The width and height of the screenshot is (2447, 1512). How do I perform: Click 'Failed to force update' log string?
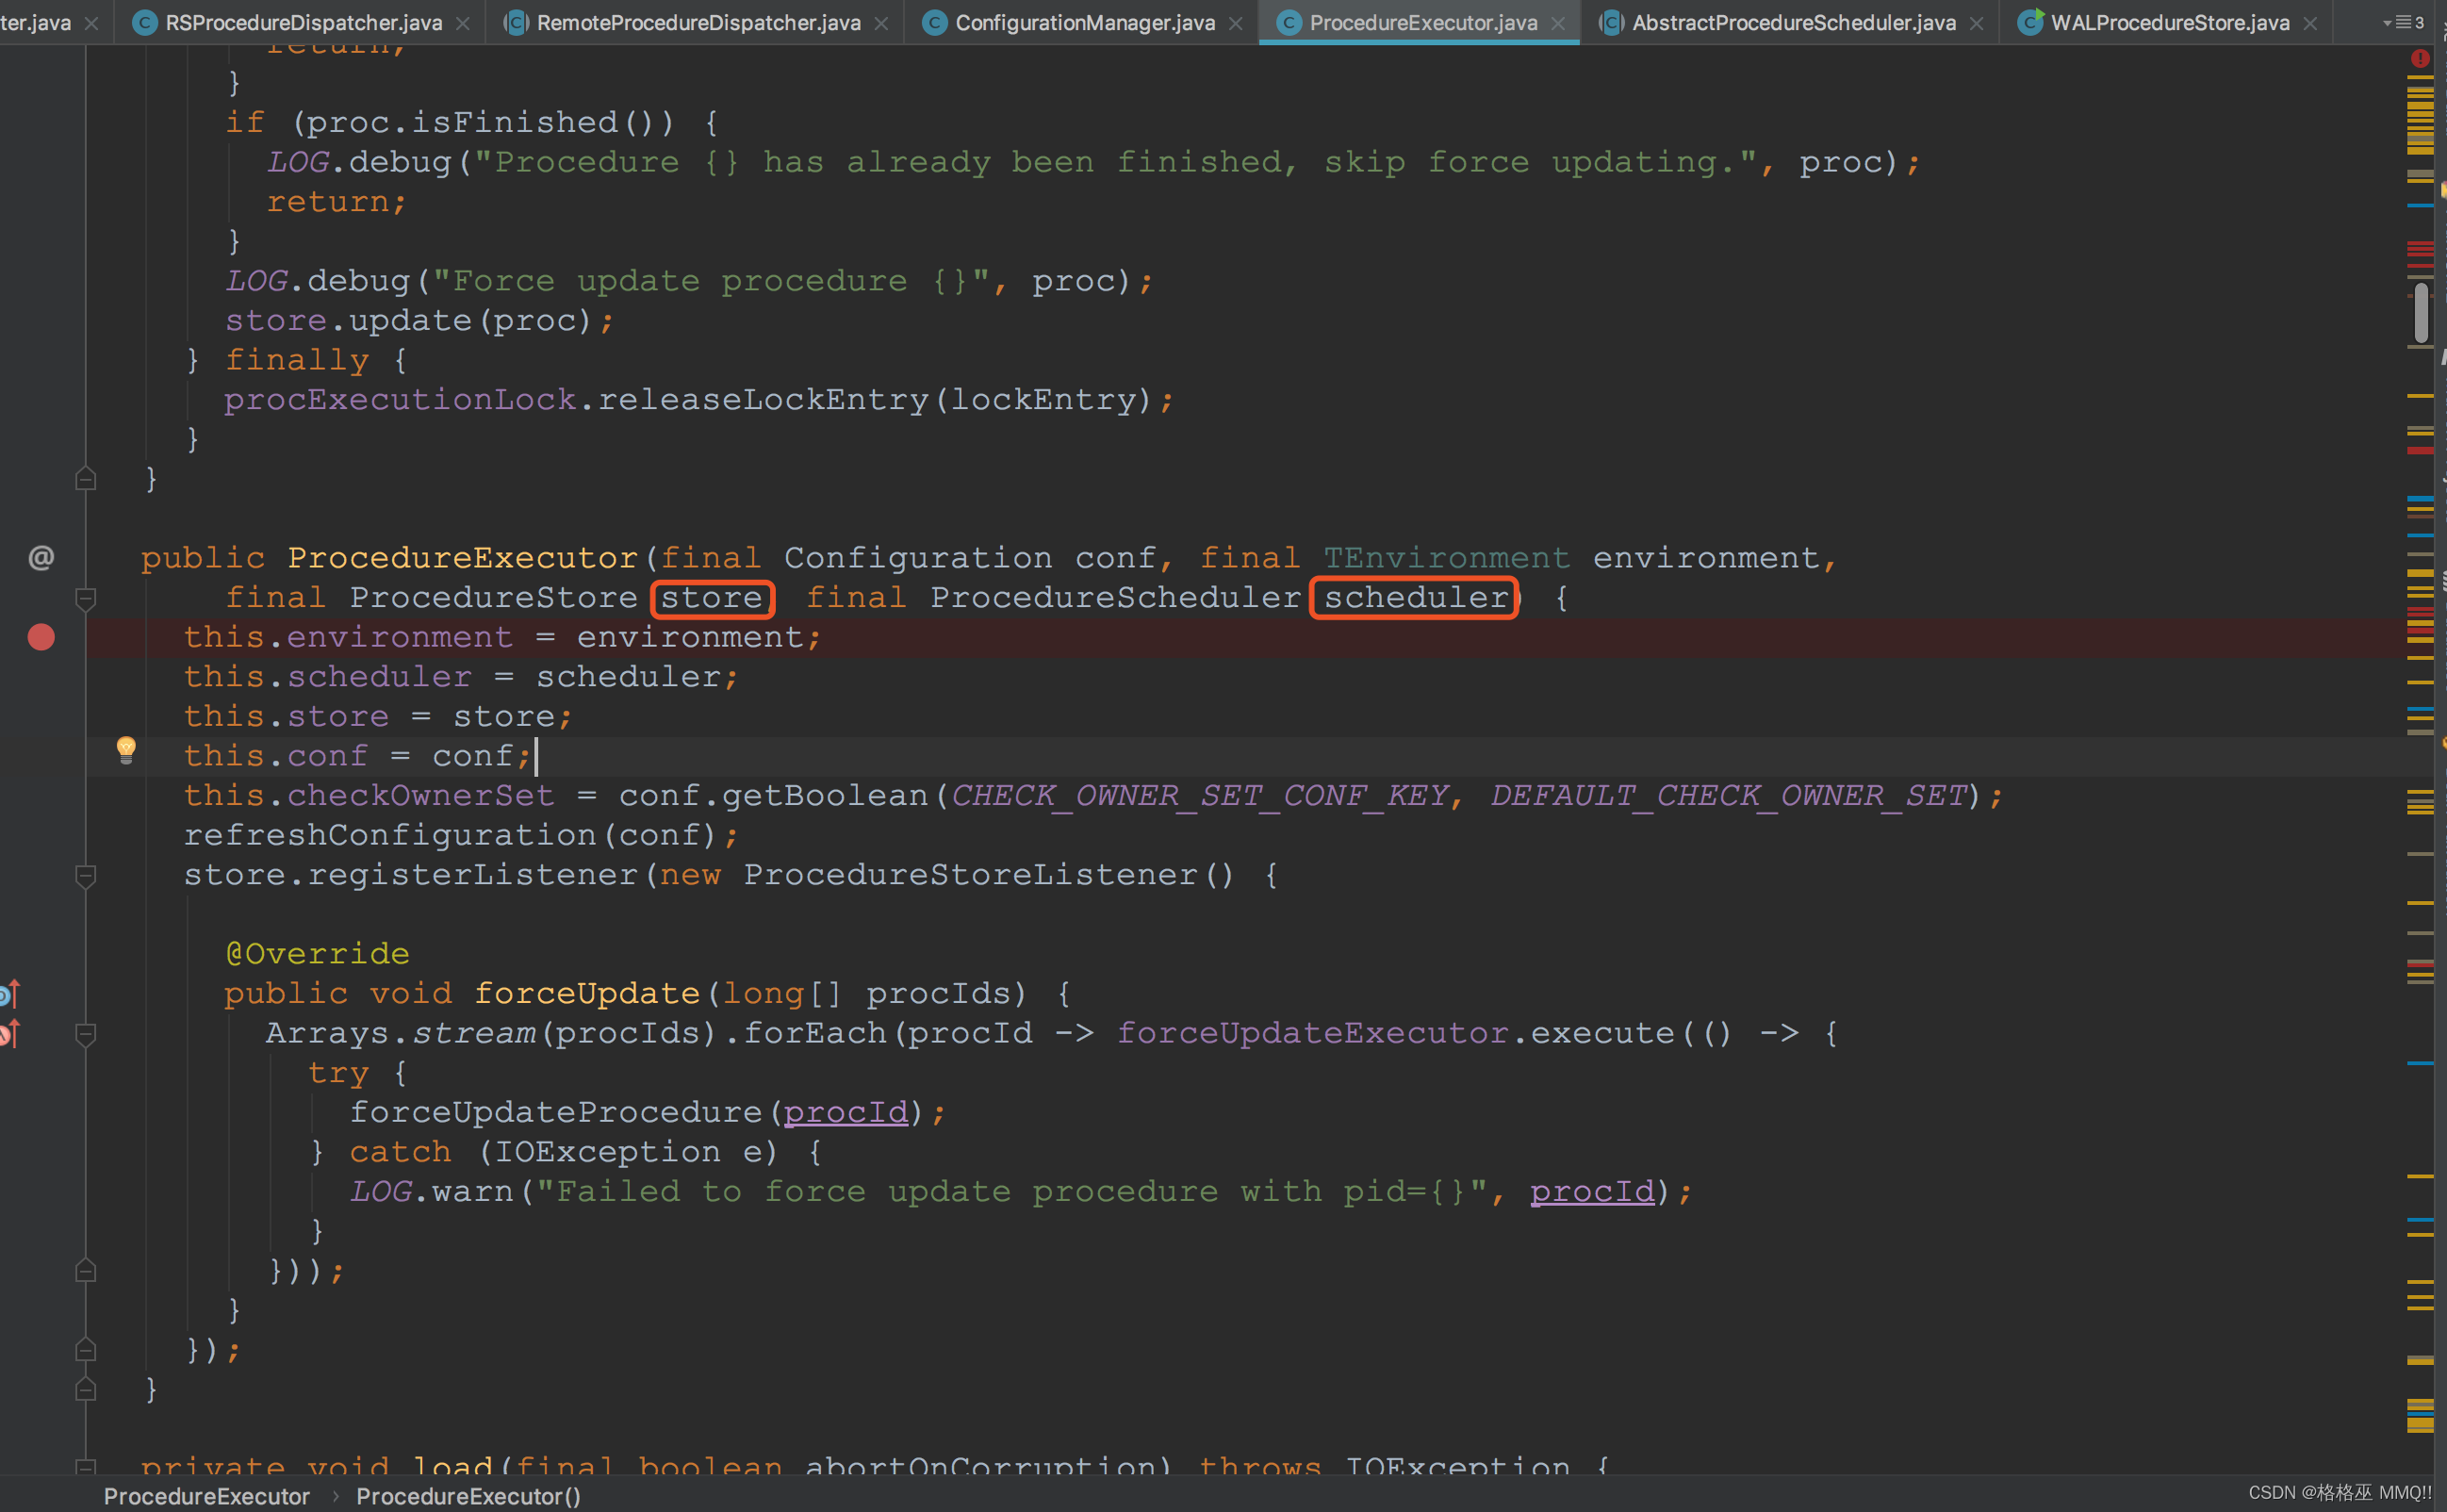1011,1191
